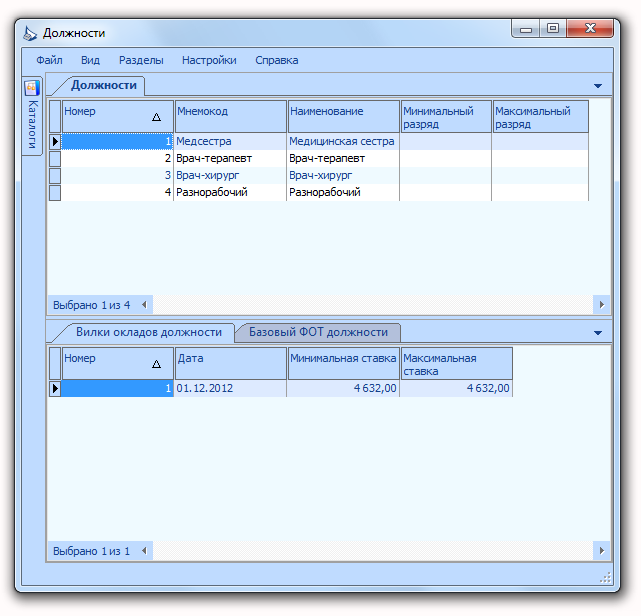The image size is (641, 616).
Task: Select row marker for Врач-терапевт row
Action: (55, 159)
